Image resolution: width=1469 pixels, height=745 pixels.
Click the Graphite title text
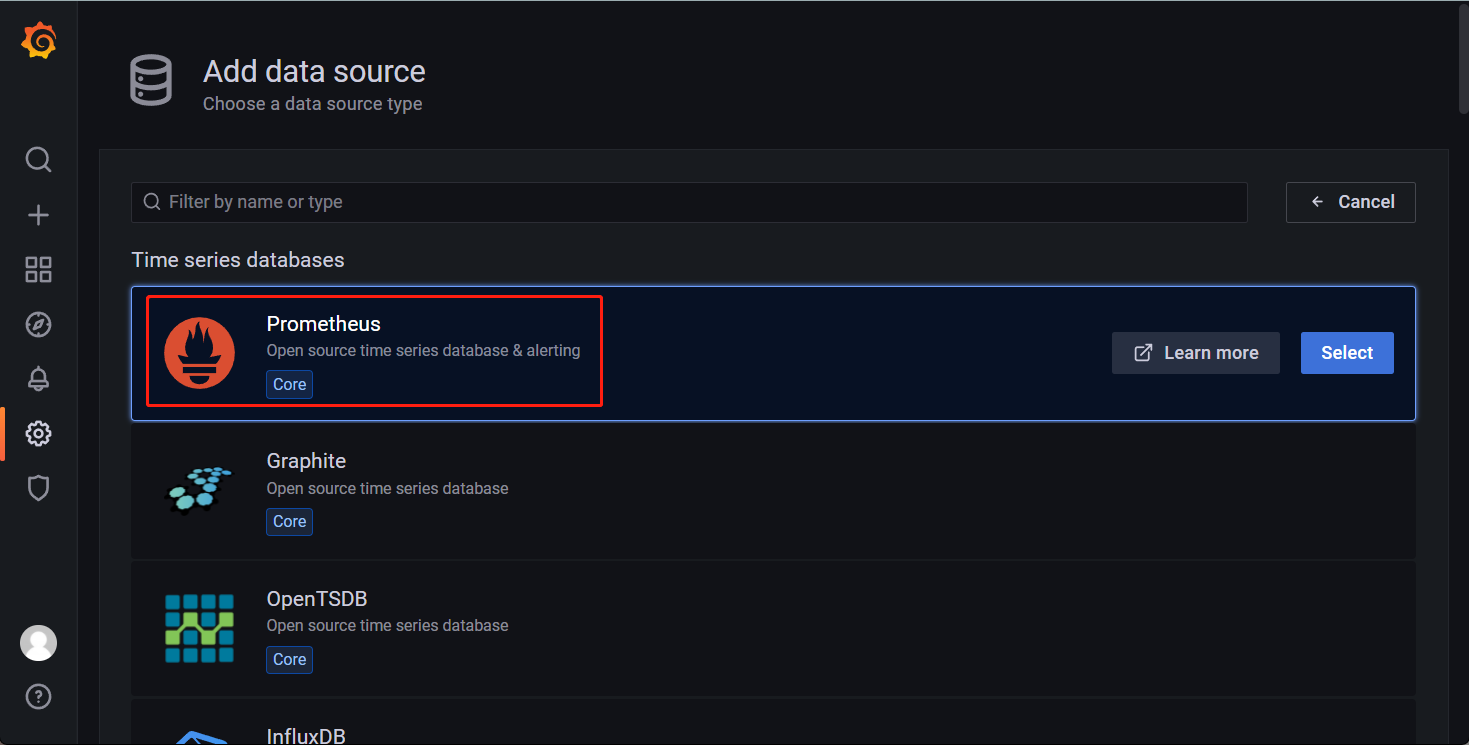(306, 461)
